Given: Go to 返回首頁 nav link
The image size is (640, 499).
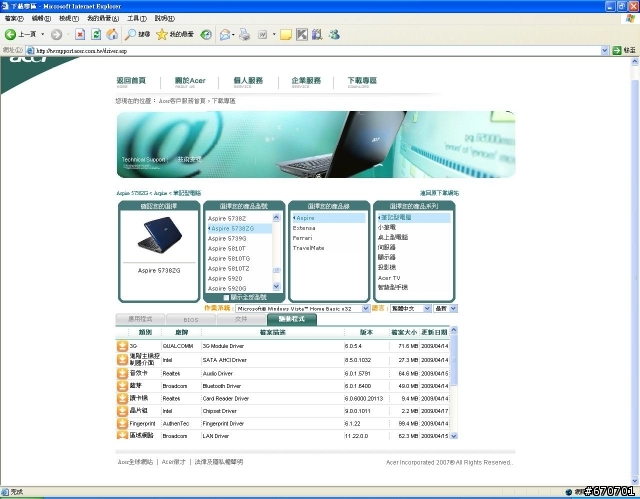Looking at the screenshot, I should click(x=131, y=81).
